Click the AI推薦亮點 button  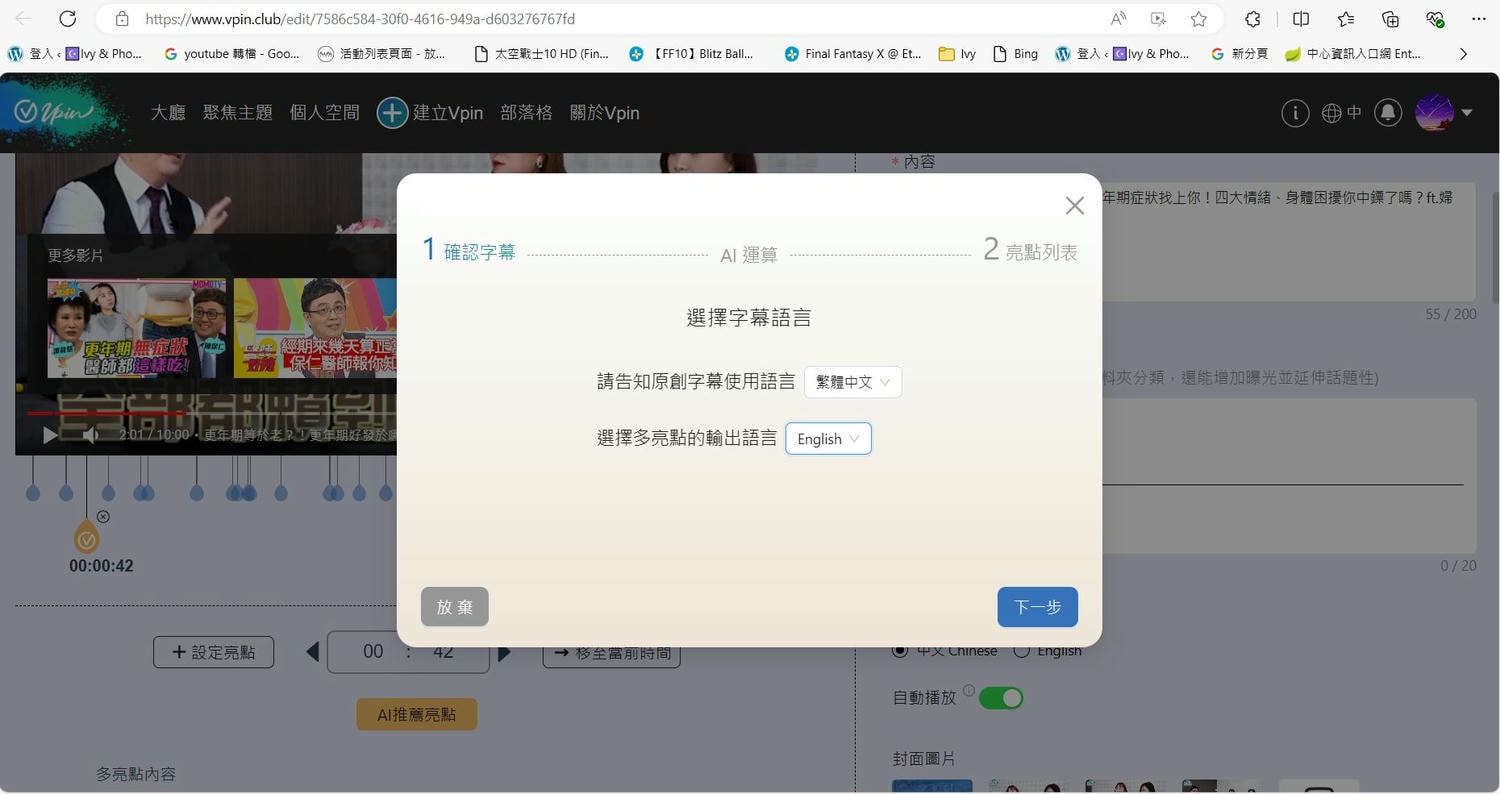tap(417, 714)
